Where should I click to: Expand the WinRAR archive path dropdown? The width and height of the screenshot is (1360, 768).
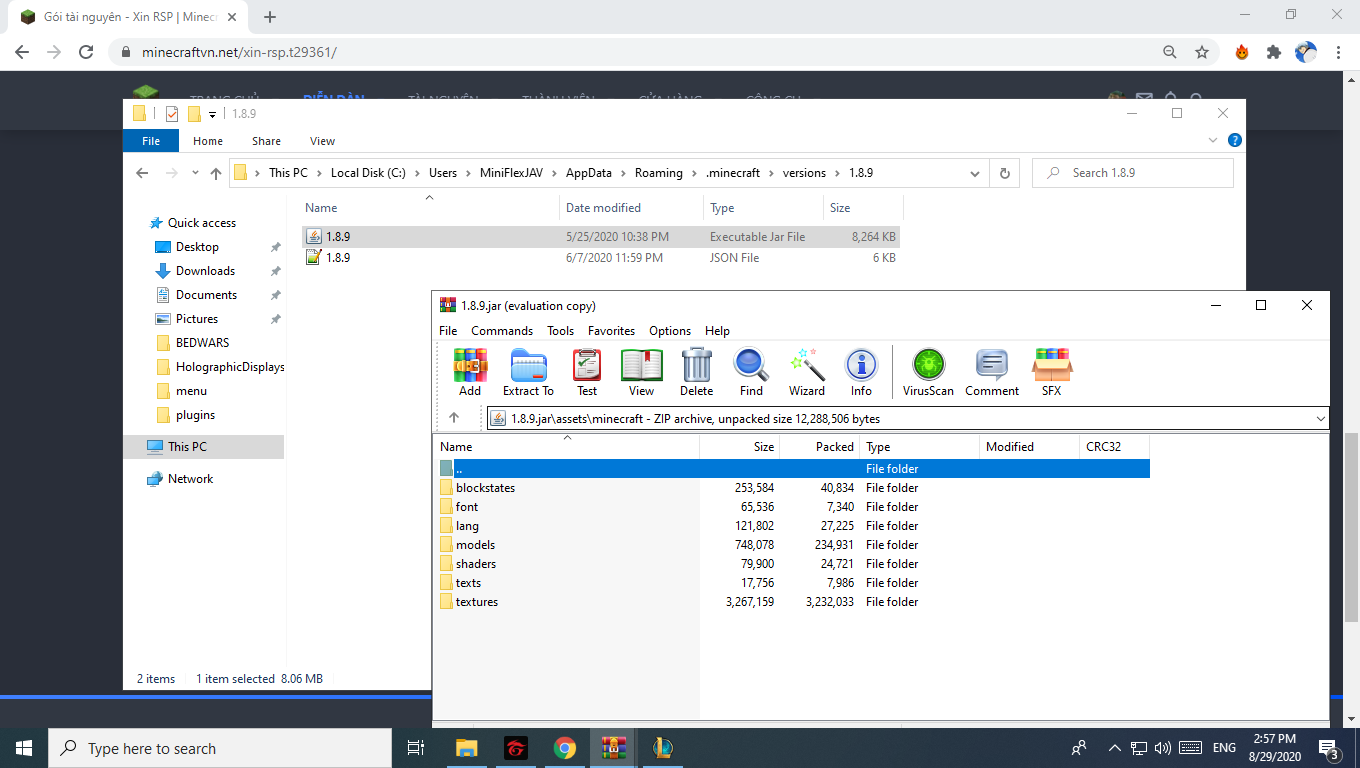click(1320, 419)
